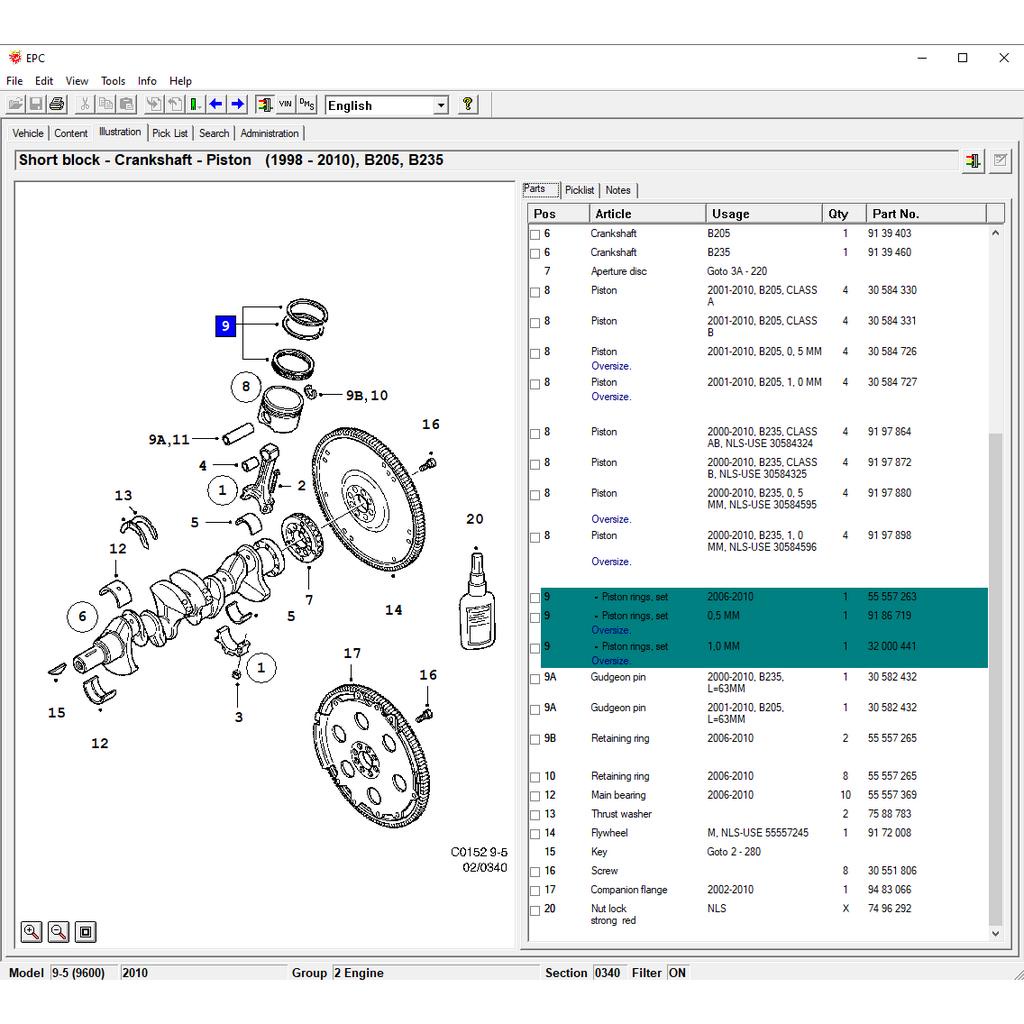Tick the checkbox for Crankshaft B205
The image size is (1024, 1024).
click(535, 235)
